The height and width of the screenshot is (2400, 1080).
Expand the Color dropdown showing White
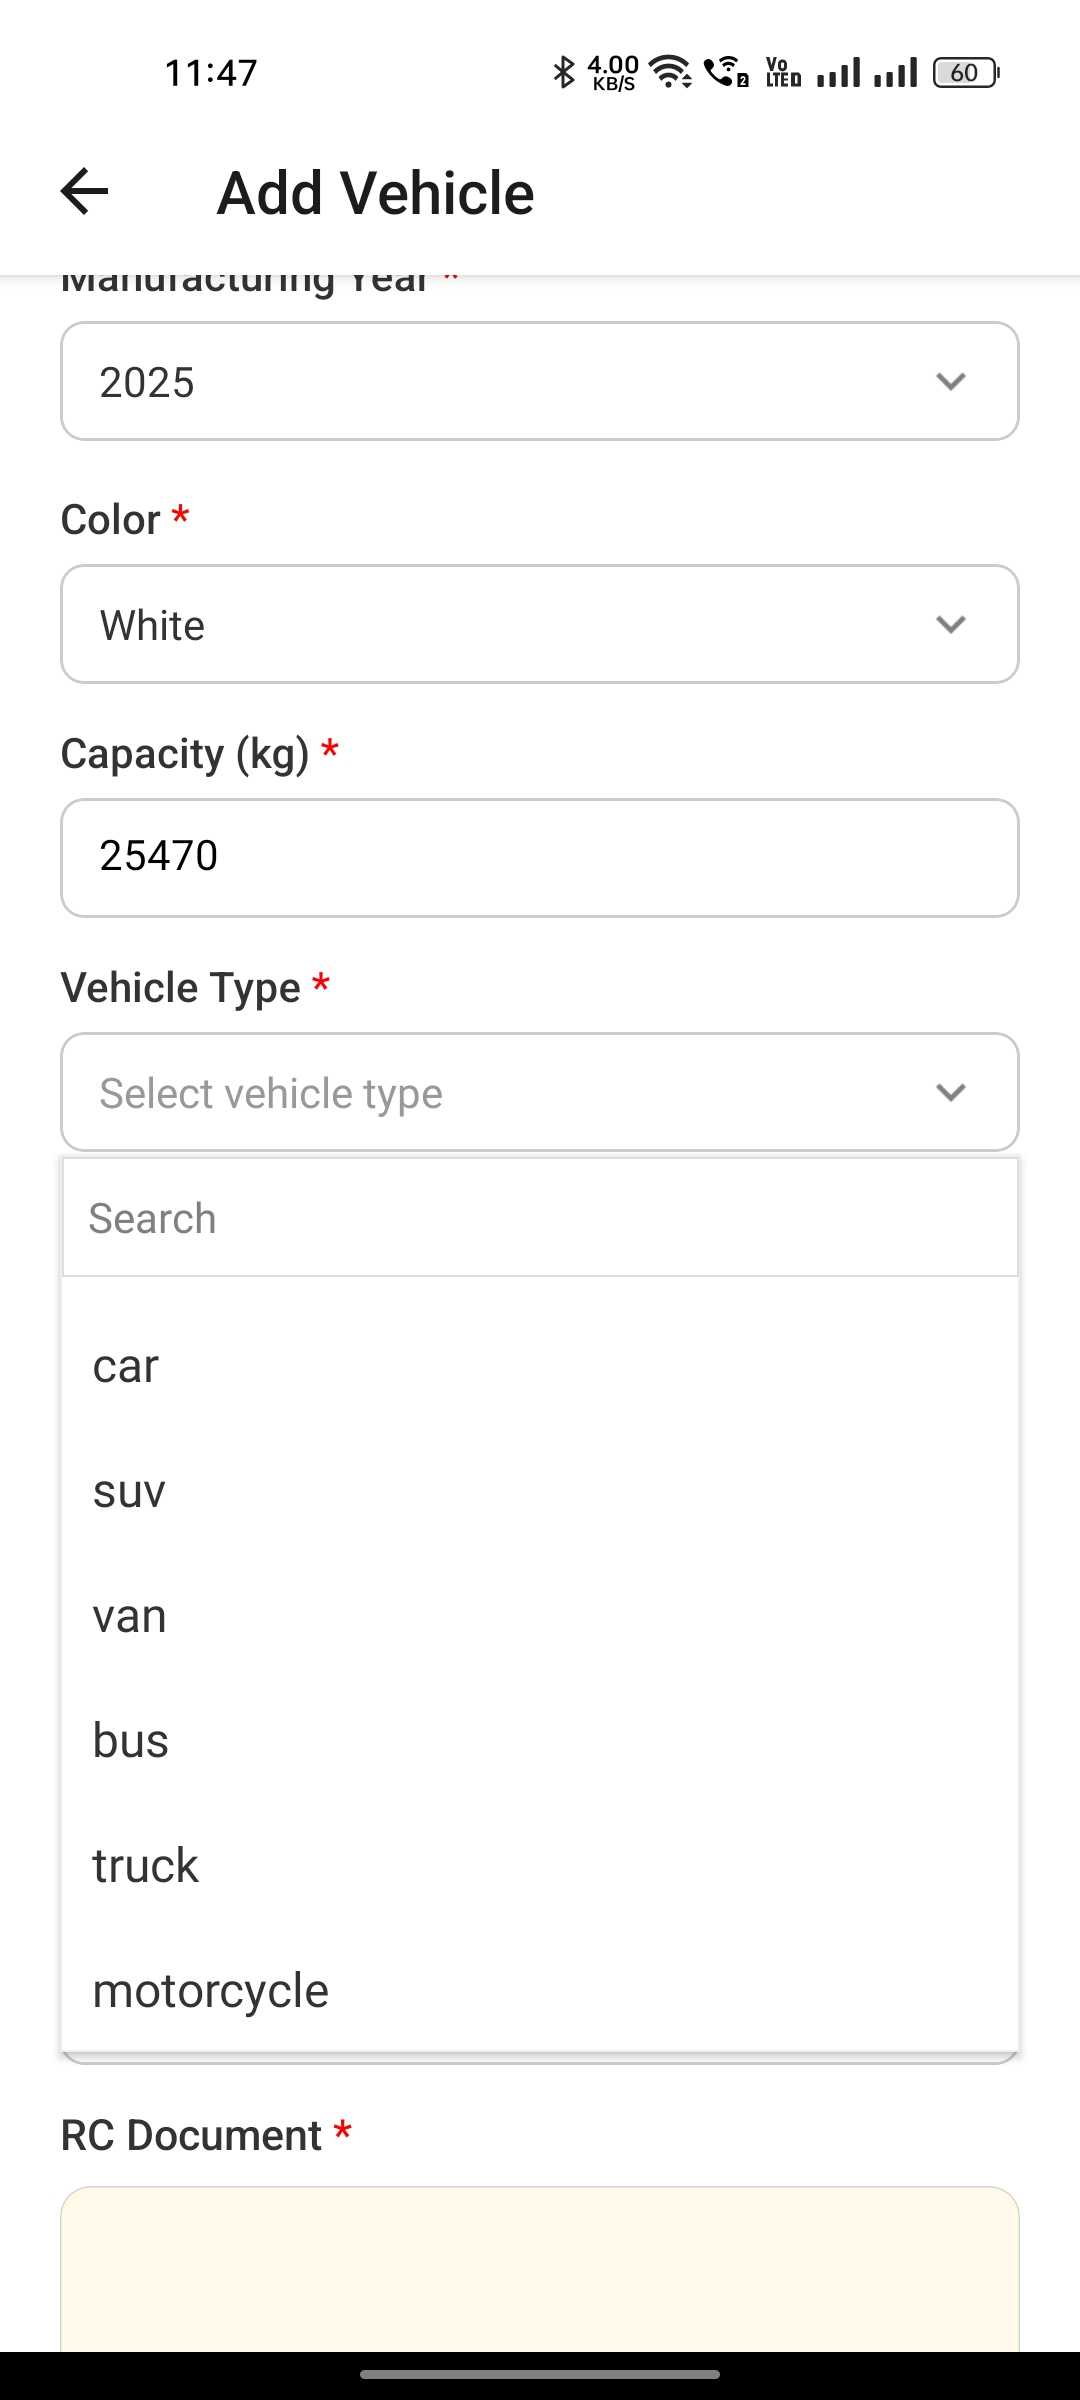click(x=540, y=624)
